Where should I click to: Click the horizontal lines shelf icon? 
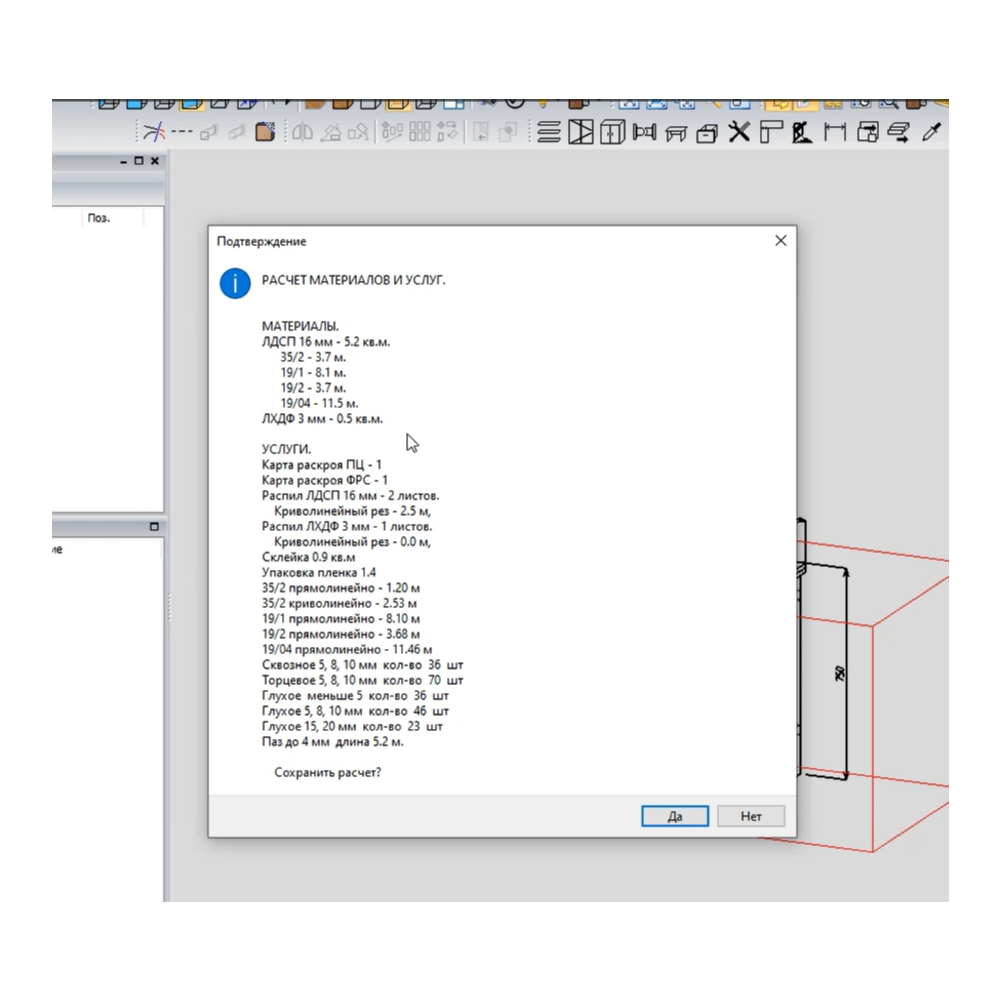click(x=548, y=132)
